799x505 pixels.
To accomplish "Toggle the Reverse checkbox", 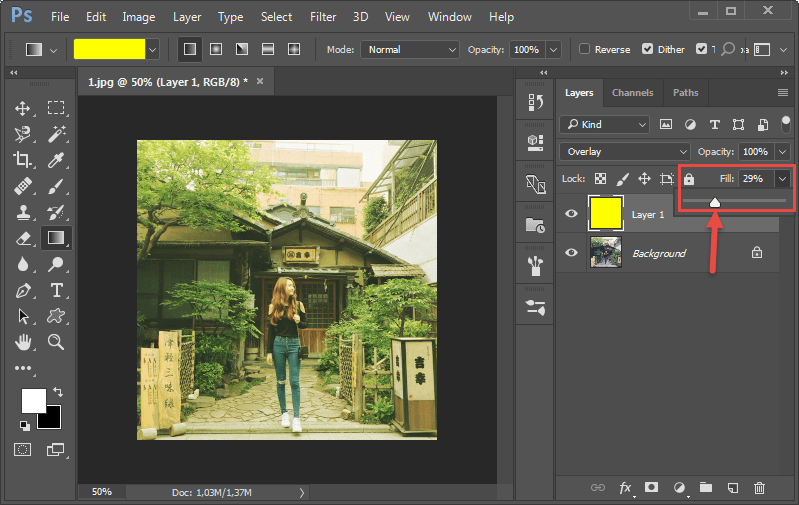I will tap(584, 49).
